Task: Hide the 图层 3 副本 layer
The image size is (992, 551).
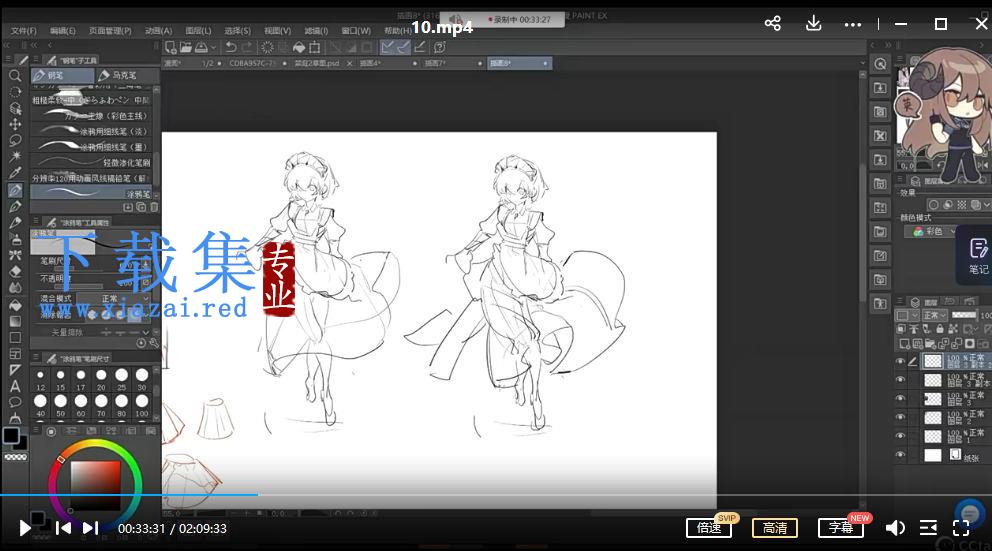Action: pyautogui.click(x=900, y=380)
